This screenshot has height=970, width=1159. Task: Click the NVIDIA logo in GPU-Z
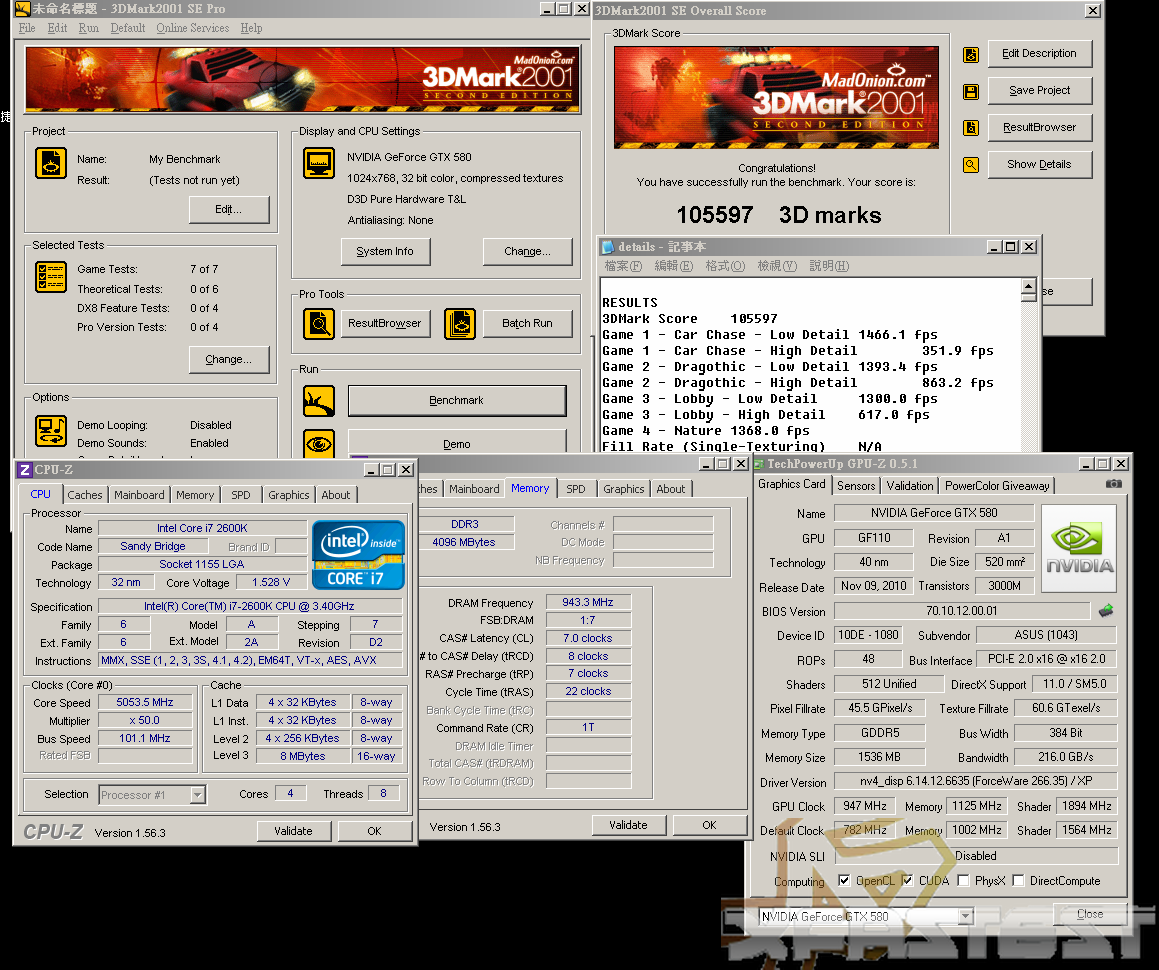pos(1079,549)
